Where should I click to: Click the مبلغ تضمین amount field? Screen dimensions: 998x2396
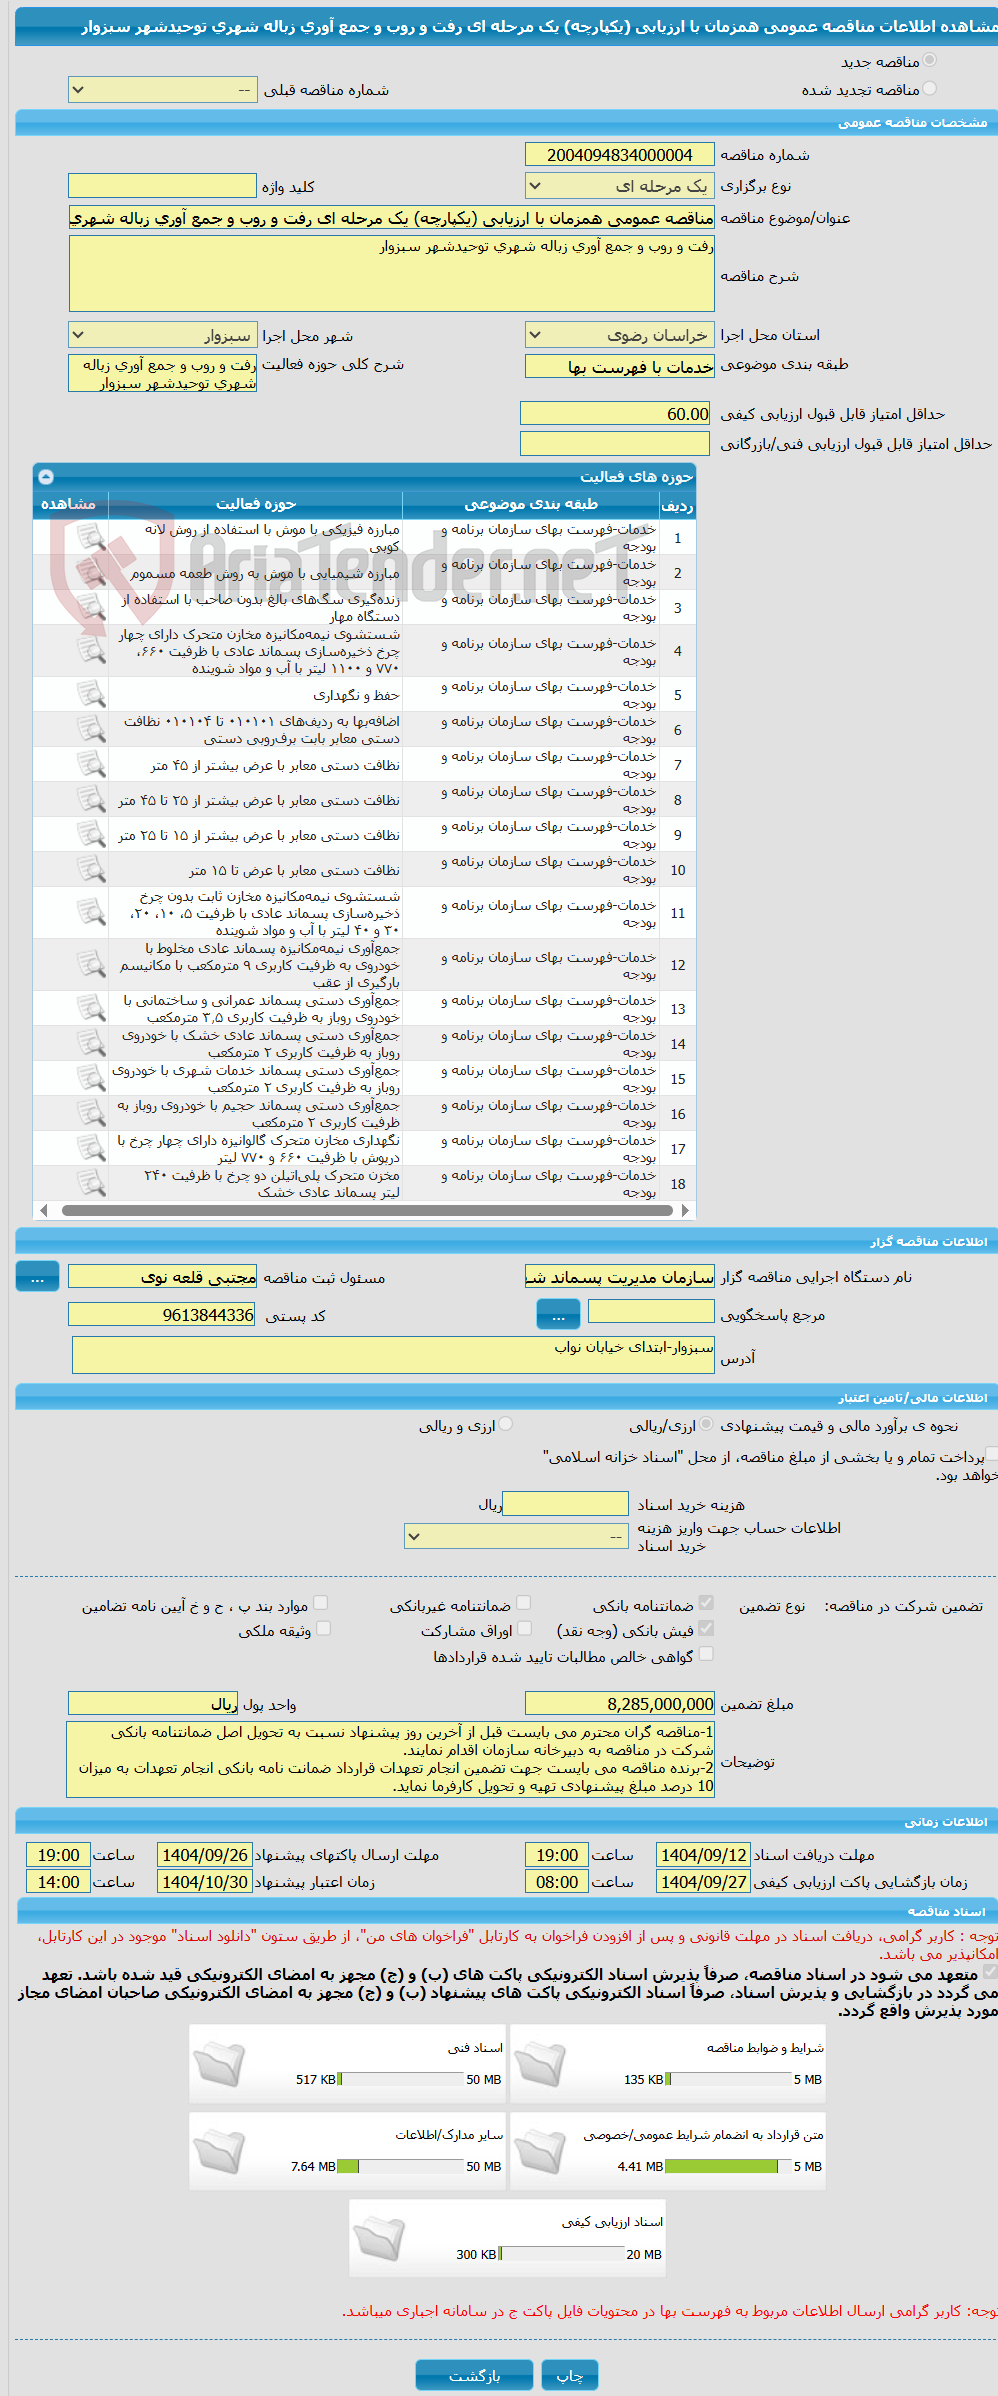click(x=619, y=1703)
